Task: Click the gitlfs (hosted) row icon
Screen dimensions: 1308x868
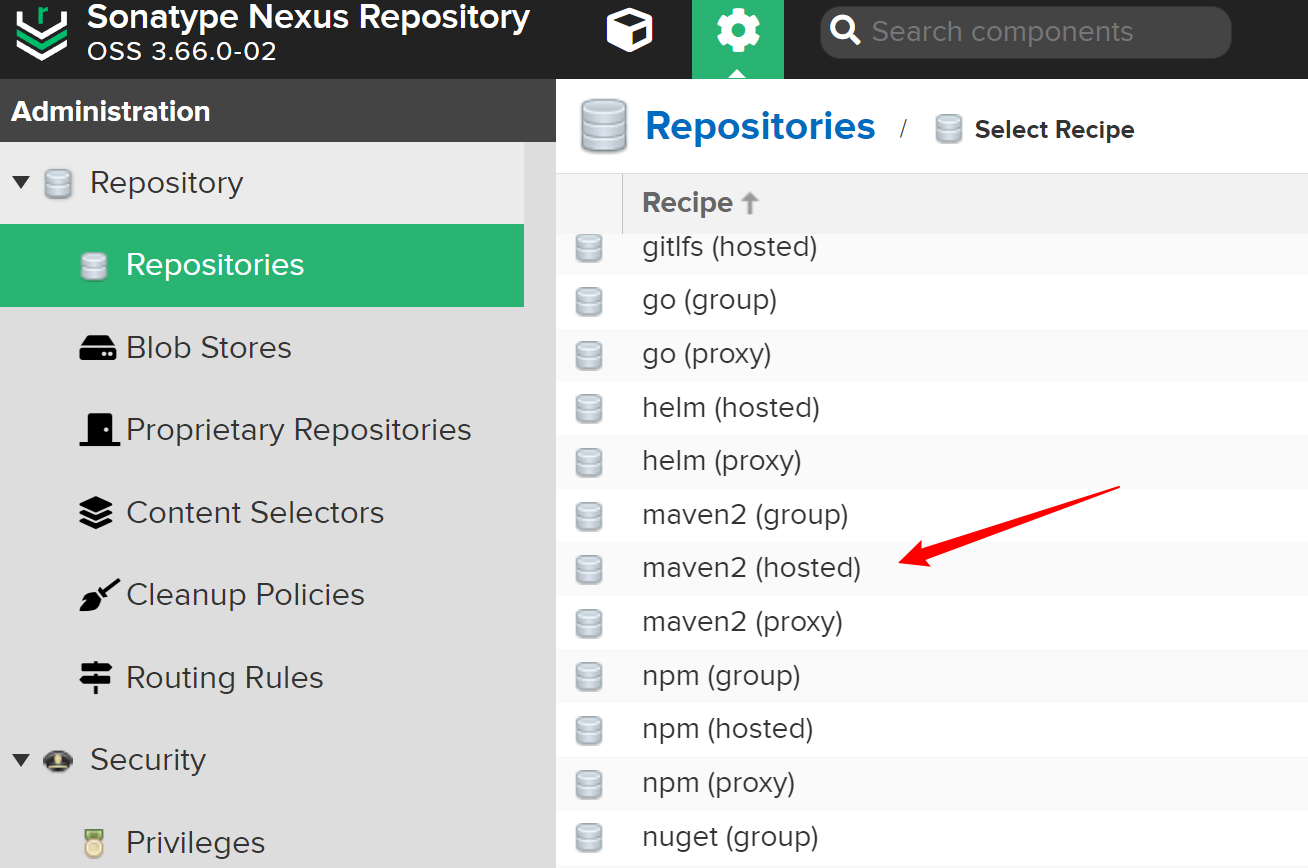Action: click(x=590, y=248)
